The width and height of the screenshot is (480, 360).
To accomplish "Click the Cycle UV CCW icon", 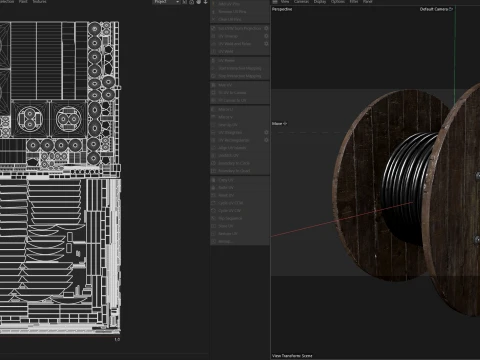I will [214, 203].
